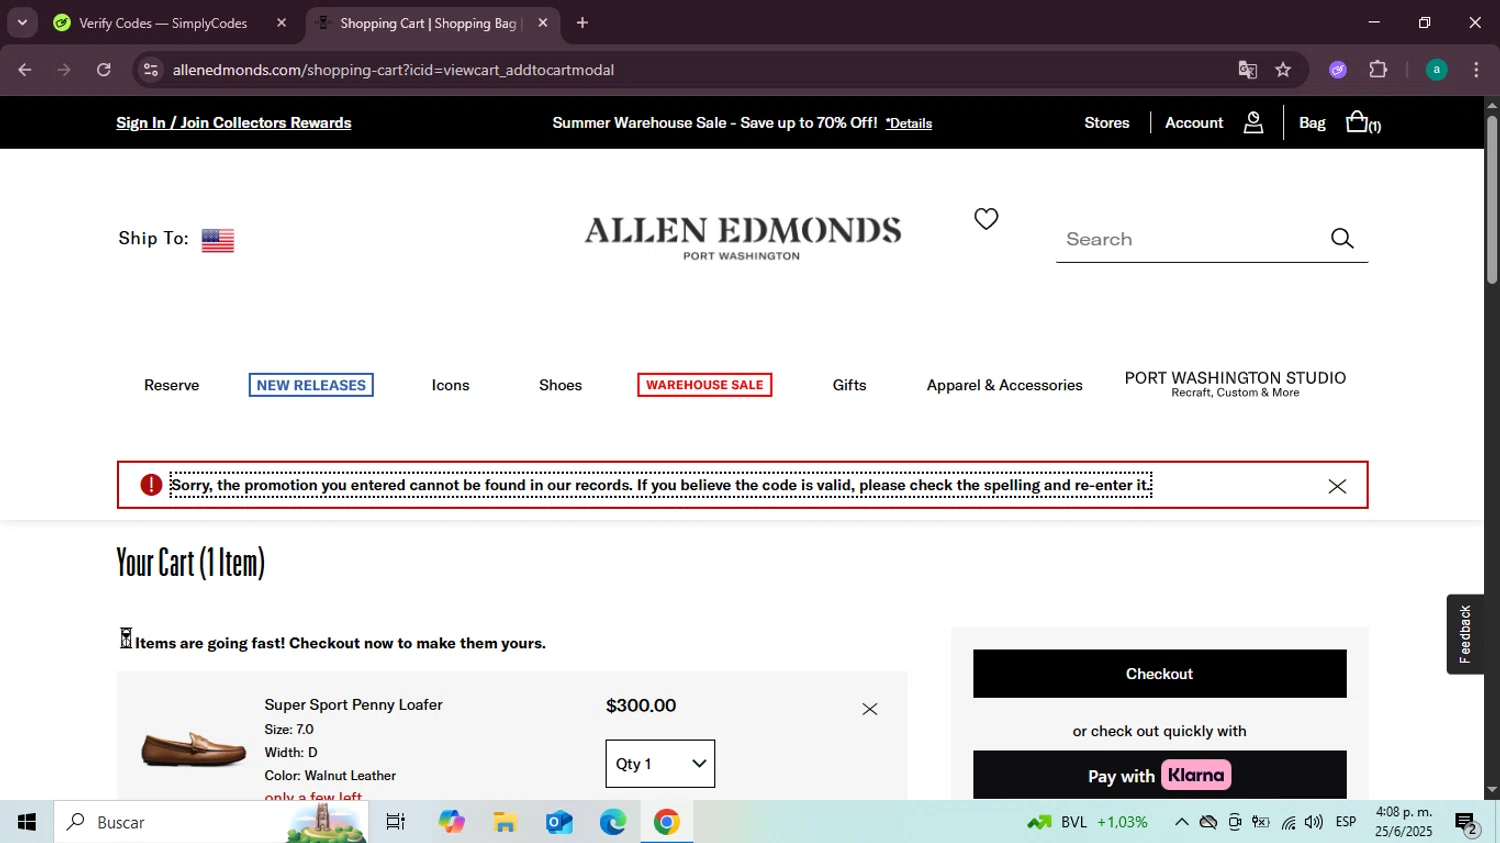Open the Feedback side tab
Screen dimensions: 1500x843
pyautogui.click(x=1465, y=634)
